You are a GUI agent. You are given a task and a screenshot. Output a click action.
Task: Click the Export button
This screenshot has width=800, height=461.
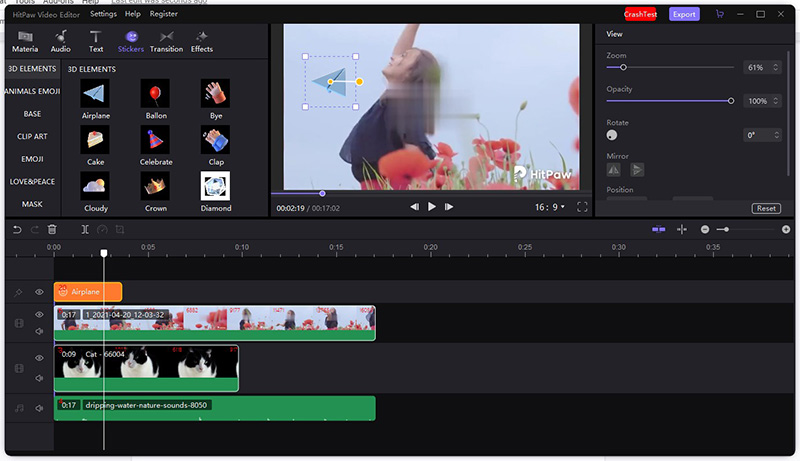click(684, 14)
